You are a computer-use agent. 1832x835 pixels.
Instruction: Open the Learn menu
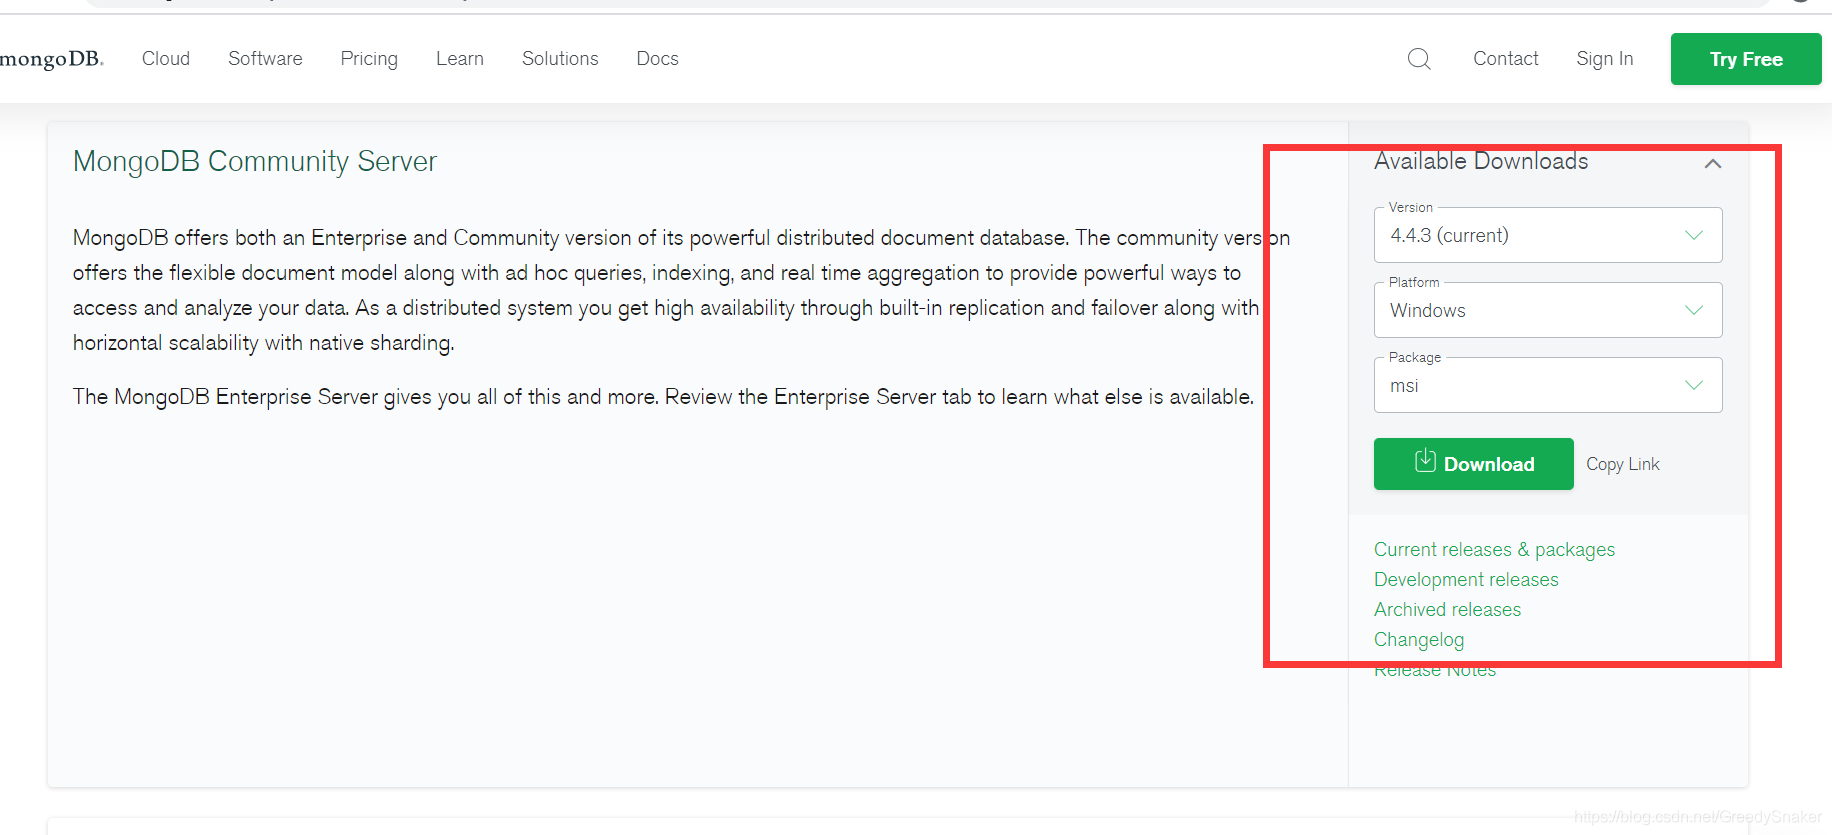(460, 59)
